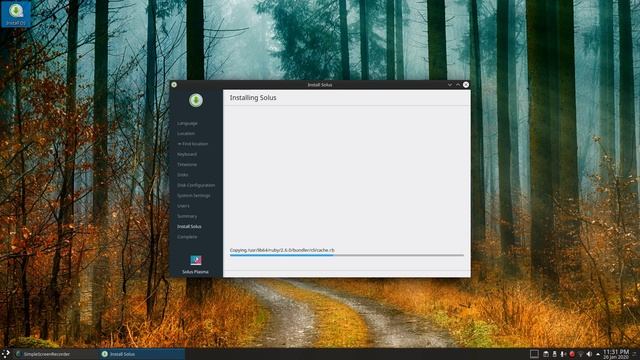This screenshot has height=360, width=640.
Task: Select Disks step in installer sidebar
Action: 182,175
